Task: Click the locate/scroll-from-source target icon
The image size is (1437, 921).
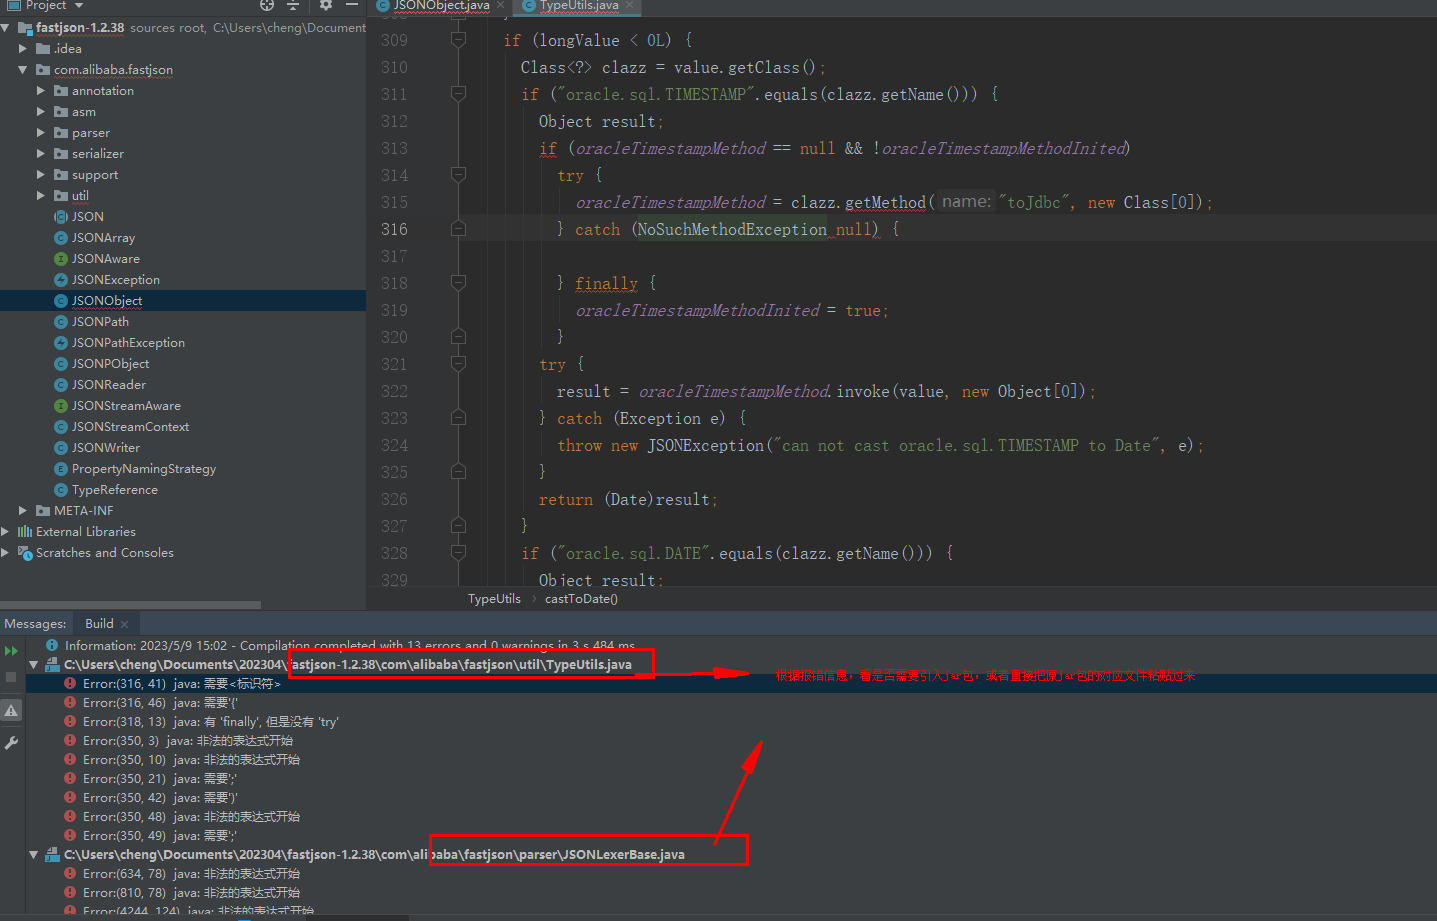Action: (x=266, y=5)
